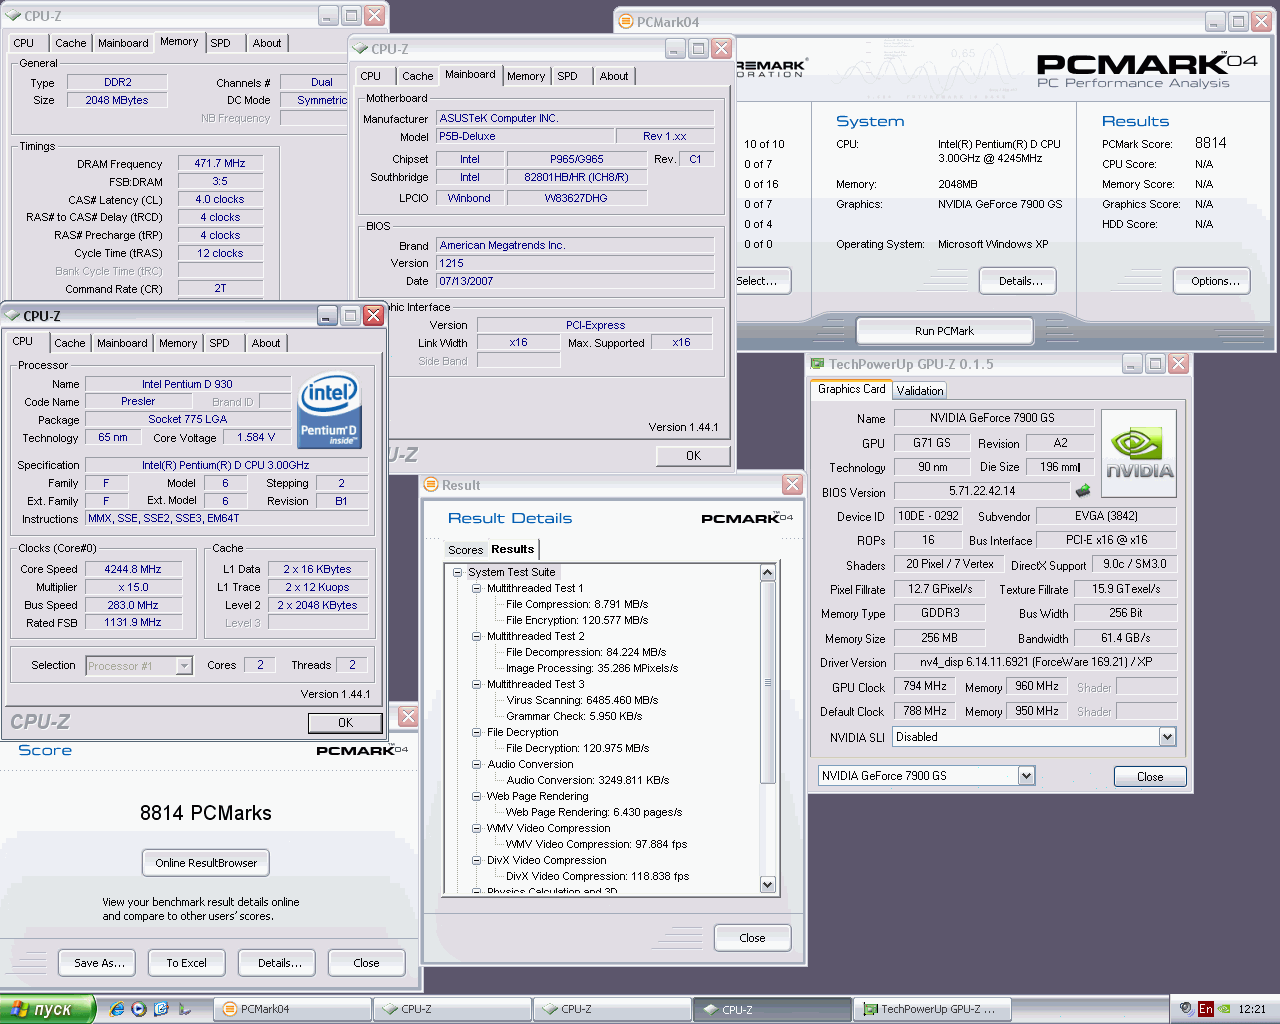Click the Intel Pentium D 930 name value
Image resolution: width=1280 pixels, height=1024 pixels.
point(187,384)
